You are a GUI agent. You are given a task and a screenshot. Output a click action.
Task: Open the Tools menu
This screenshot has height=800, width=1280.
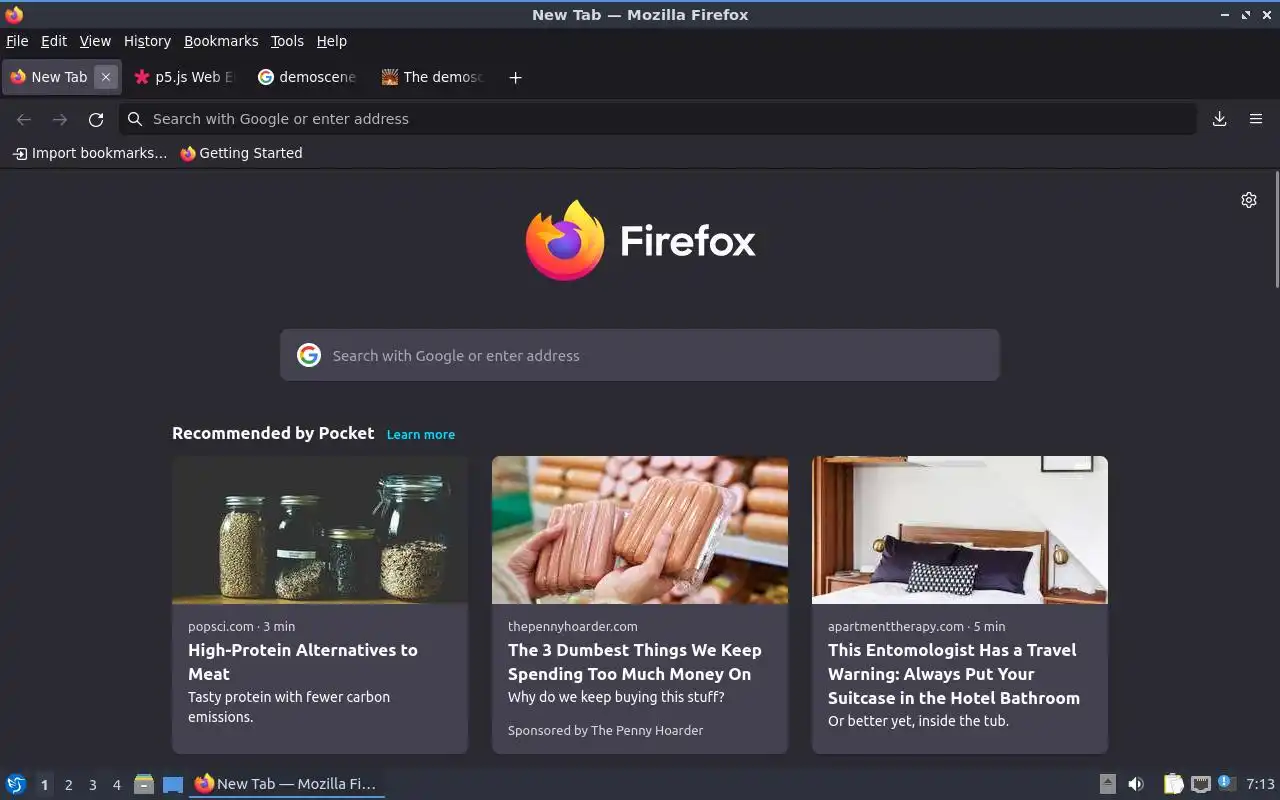coord(287,41)
